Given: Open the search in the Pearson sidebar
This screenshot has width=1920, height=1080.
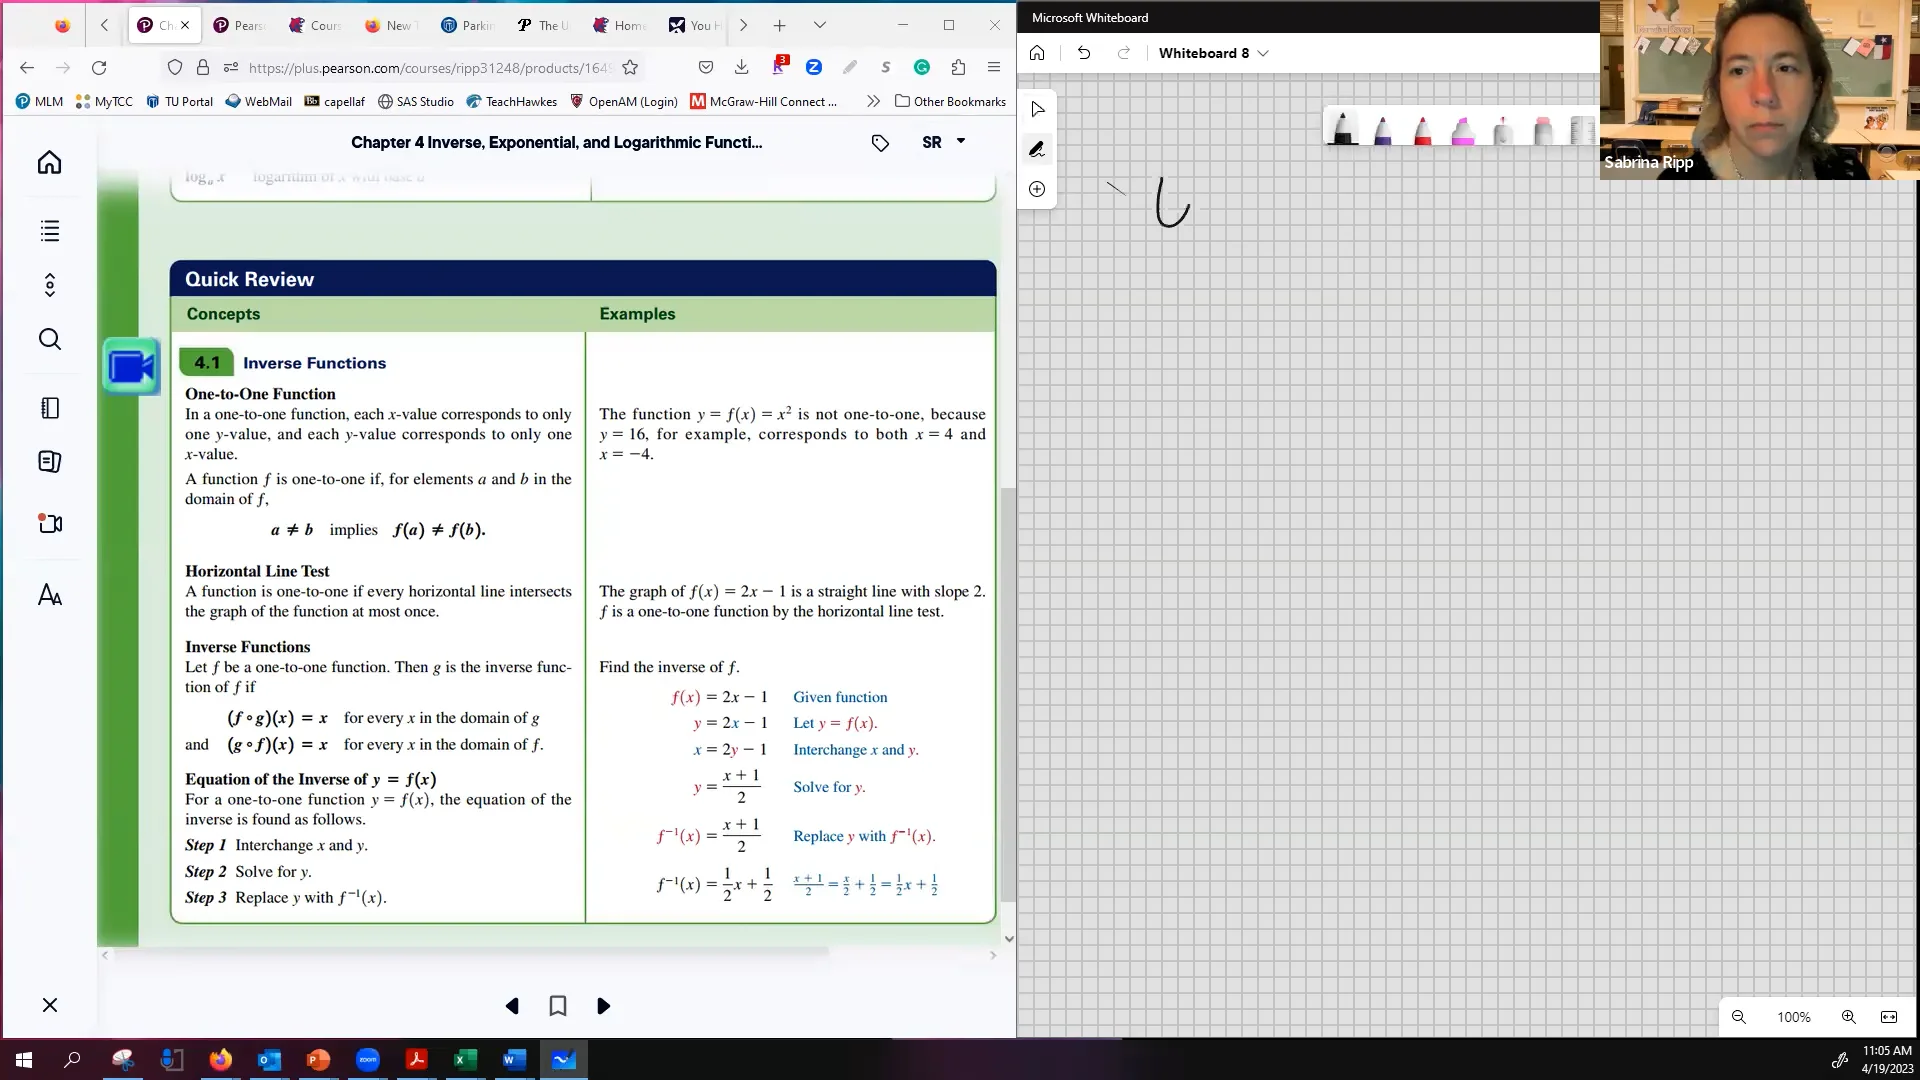Looking at the screenshot, I should coord(49,339).
